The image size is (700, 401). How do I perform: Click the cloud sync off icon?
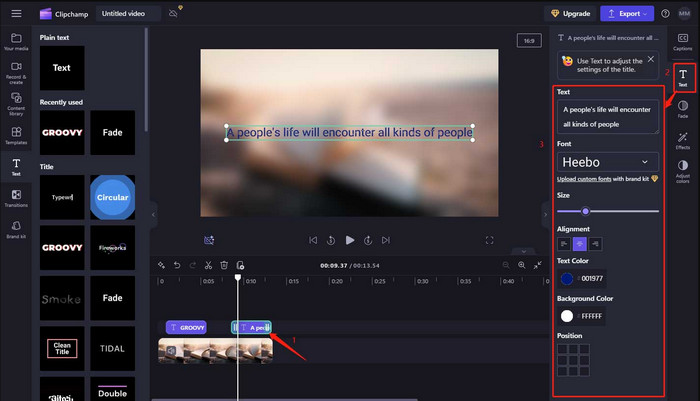(173, 13)
